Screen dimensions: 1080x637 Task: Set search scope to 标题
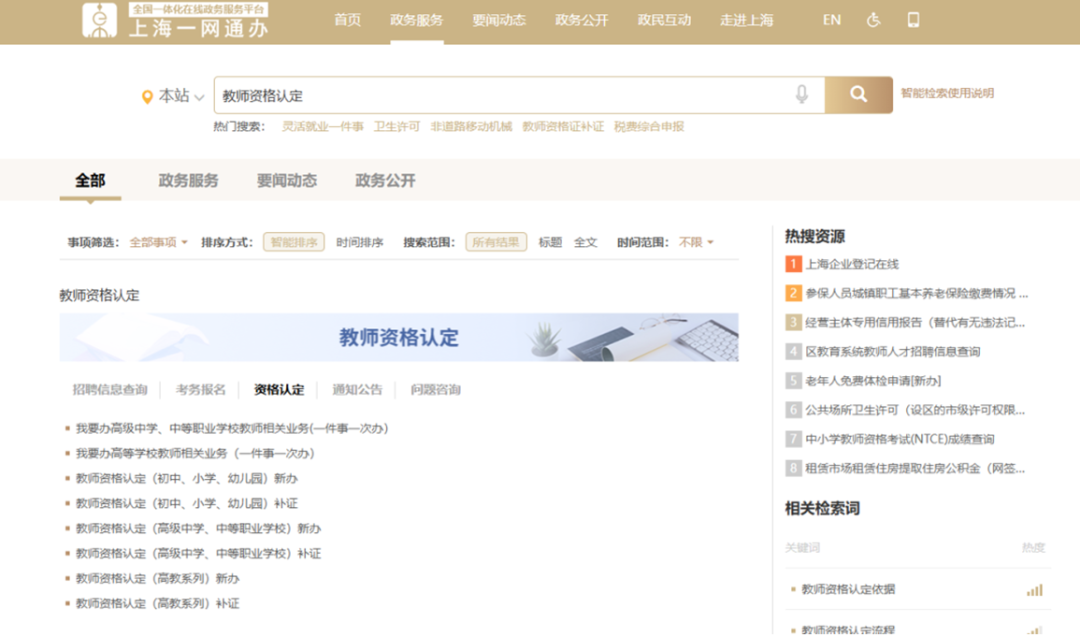point(550,242)
